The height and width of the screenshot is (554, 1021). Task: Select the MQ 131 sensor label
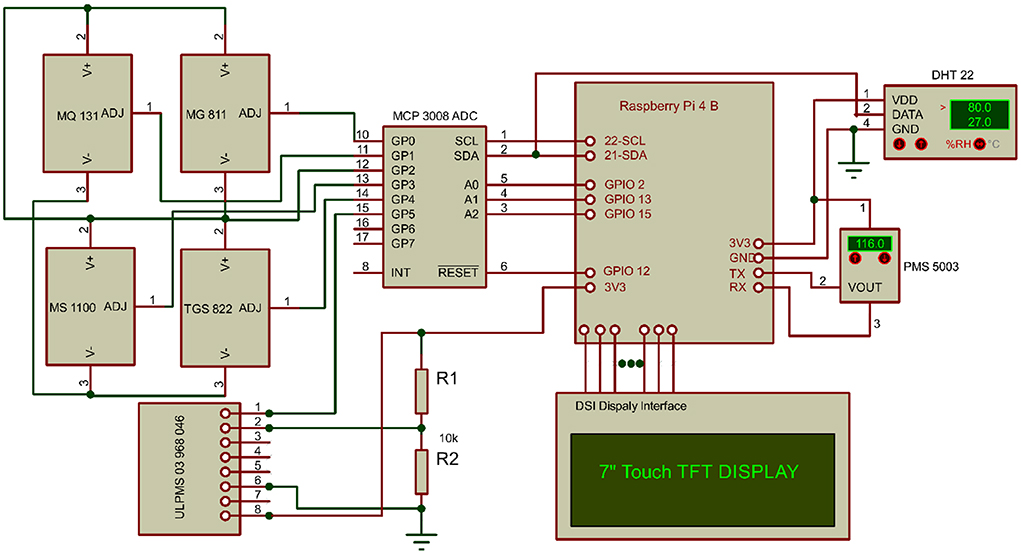77,116
